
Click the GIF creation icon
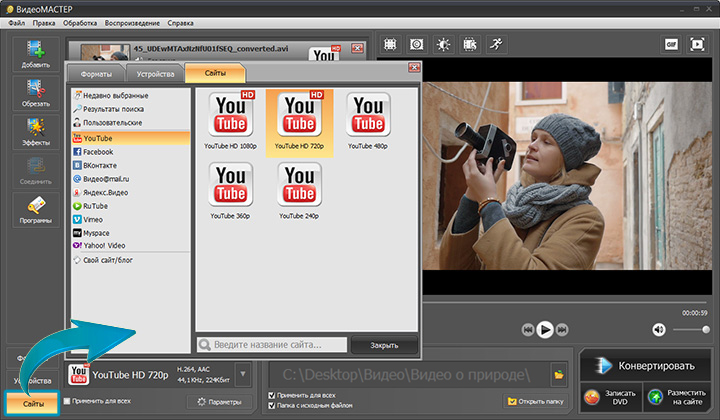671,45
